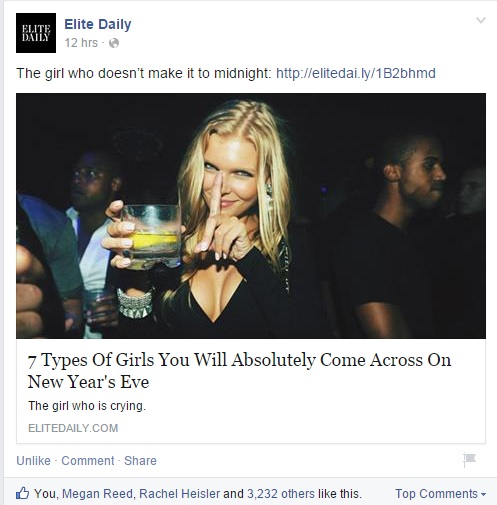Viewport: 497px width, 505px height.
Task: Click the ELITEDAILY.COM source label
Action: [73, 428]
